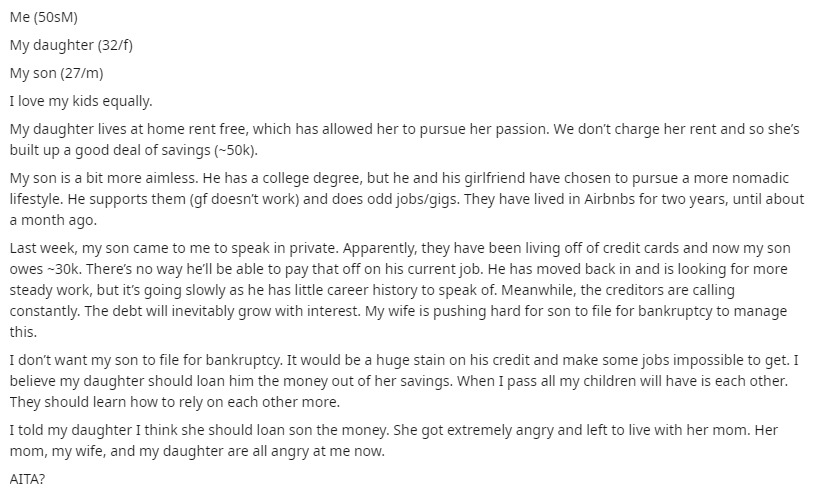Click the '(~50k)' savings text
This screenshot has height=496, width=814.
point(236,150)
